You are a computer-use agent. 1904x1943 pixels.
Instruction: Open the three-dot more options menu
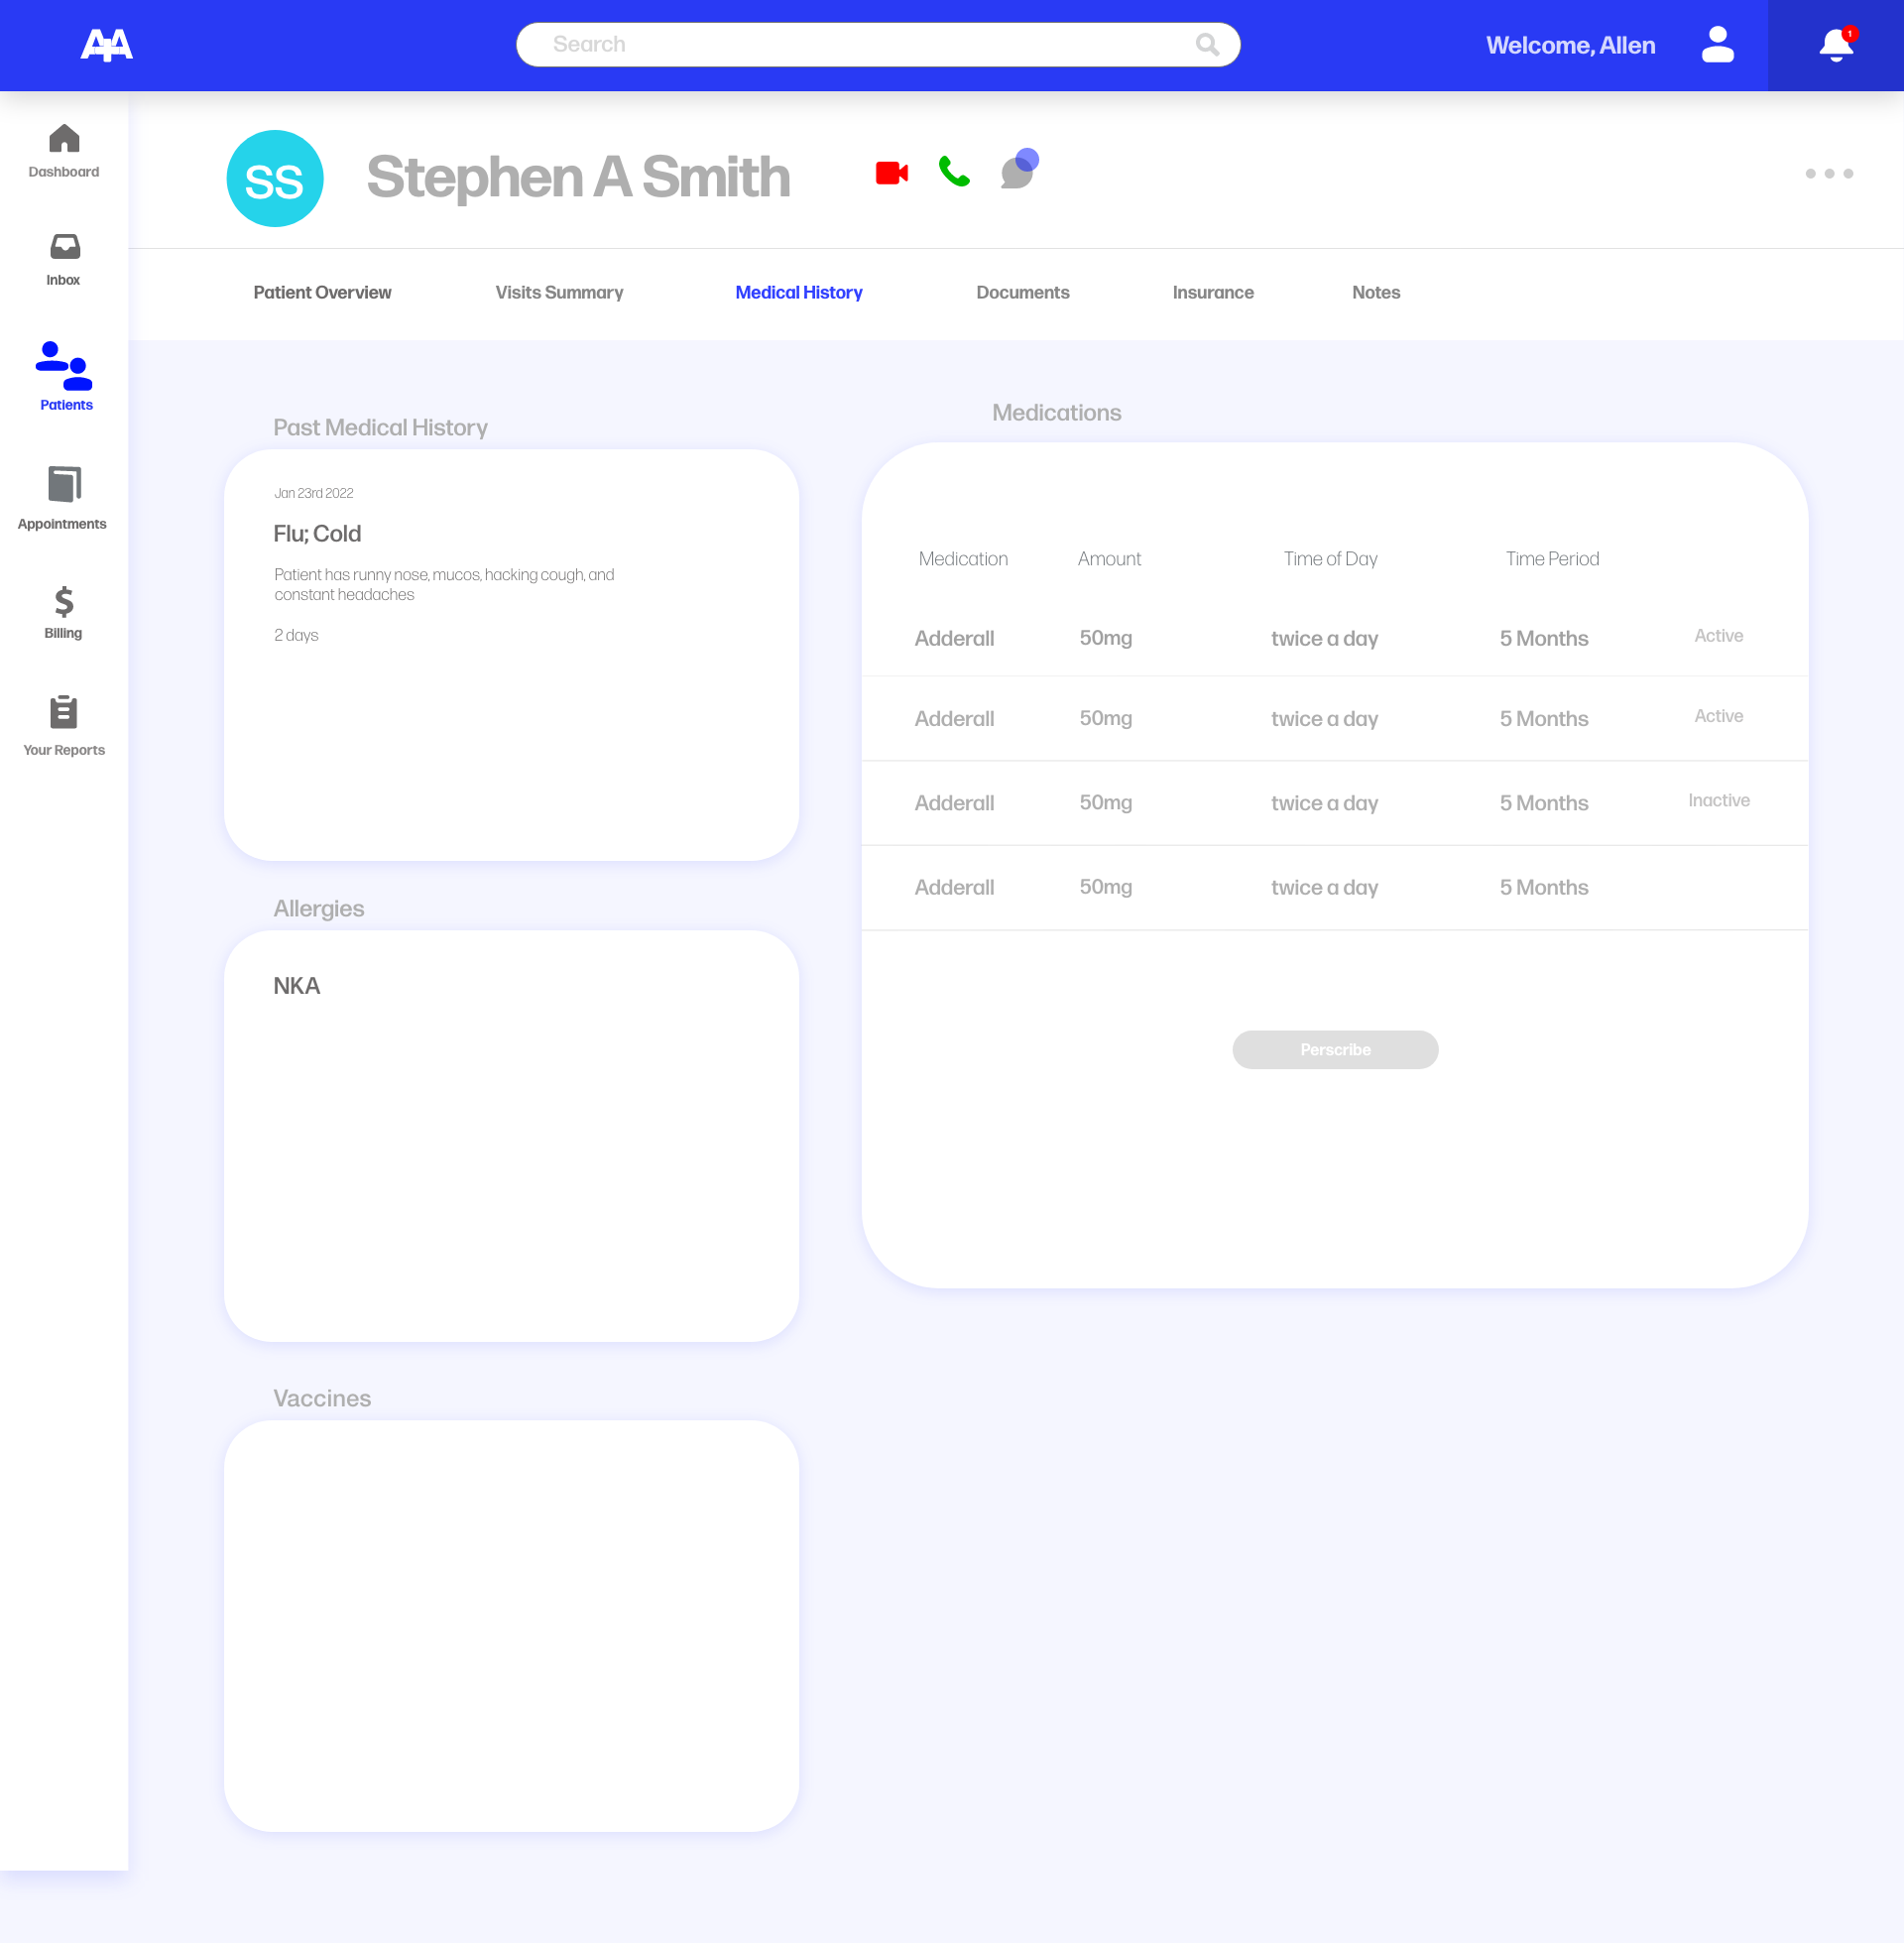(x=1828, y=174)
